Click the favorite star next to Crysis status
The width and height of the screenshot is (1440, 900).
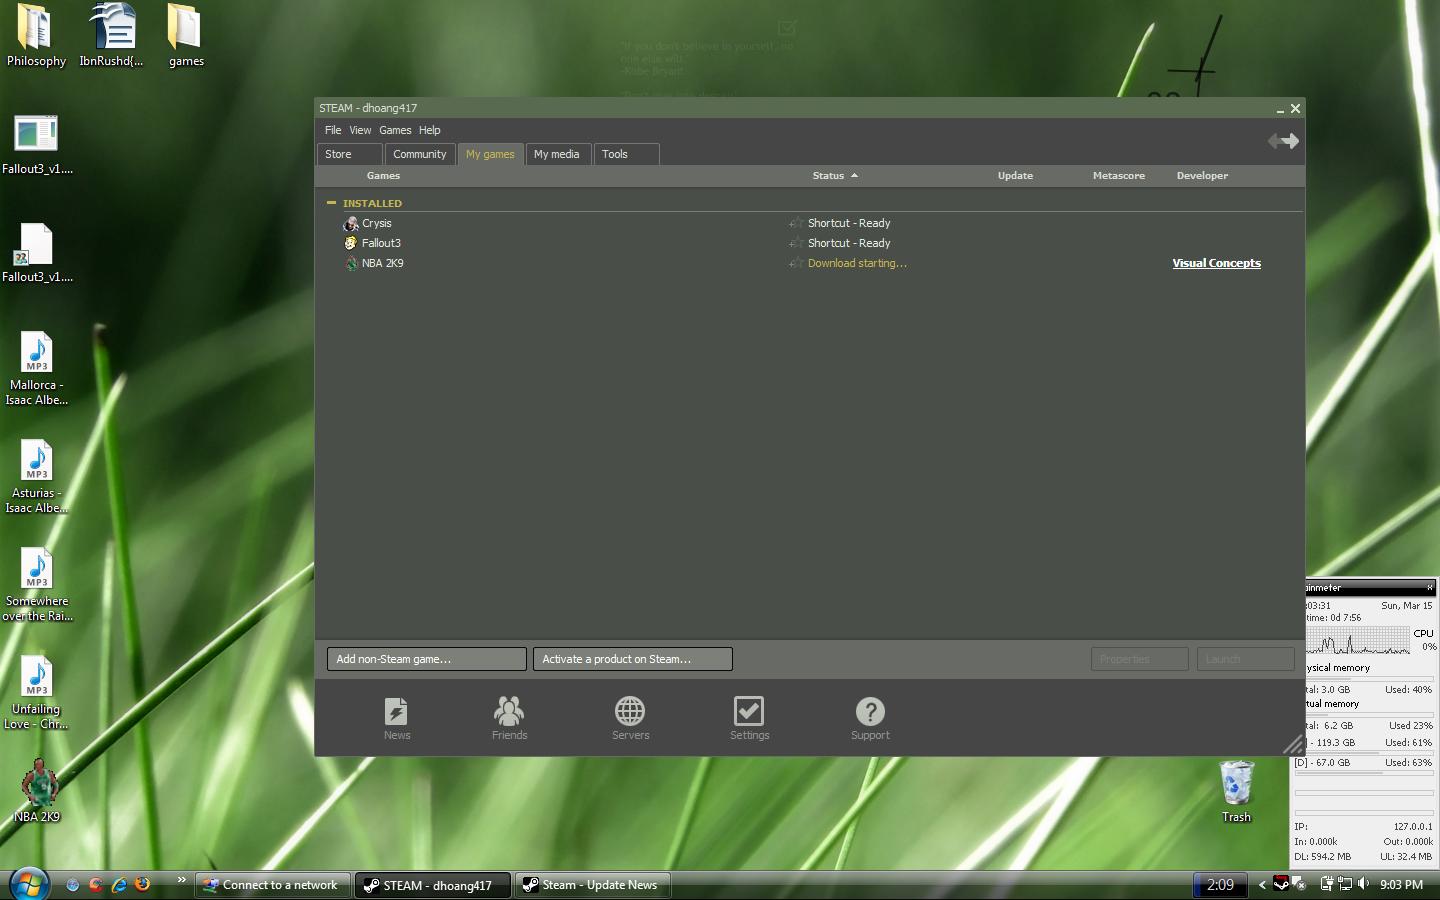tap(796, 223)
